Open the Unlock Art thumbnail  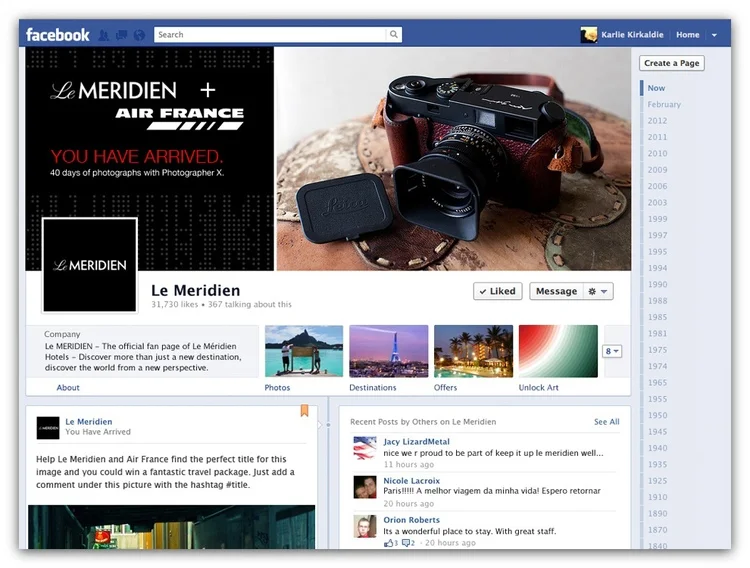(x=558, y=351)
